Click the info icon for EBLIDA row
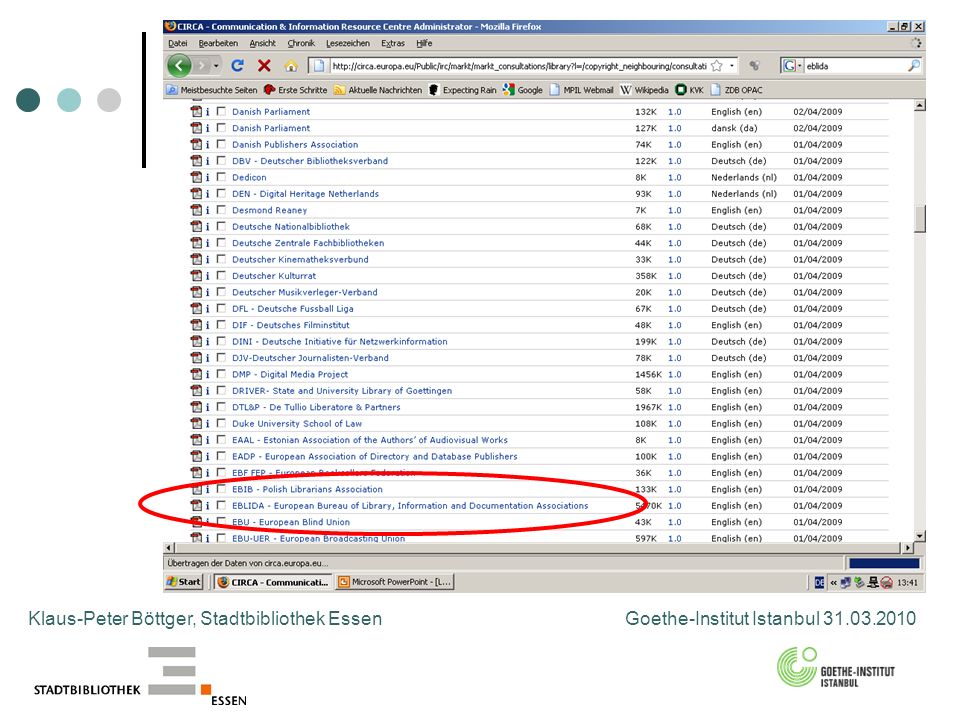This screenshot has height=720, width=960. pos(208,506)
